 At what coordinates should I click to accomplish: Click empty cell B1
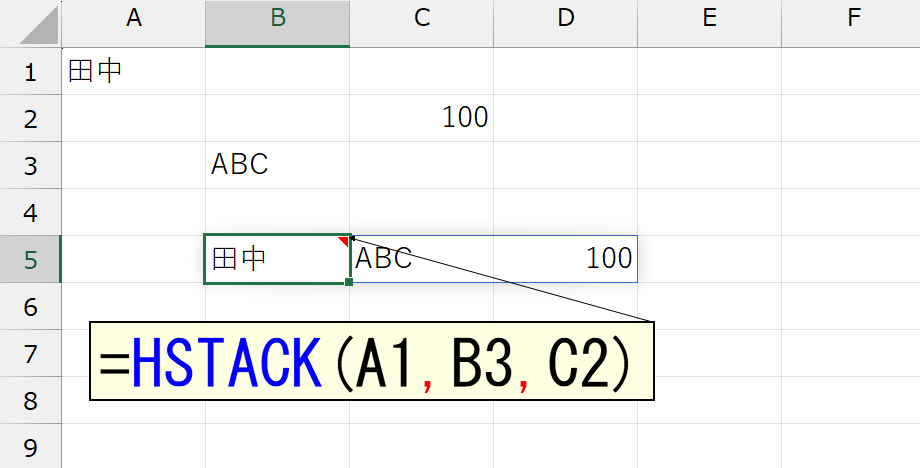click(278, 71)
